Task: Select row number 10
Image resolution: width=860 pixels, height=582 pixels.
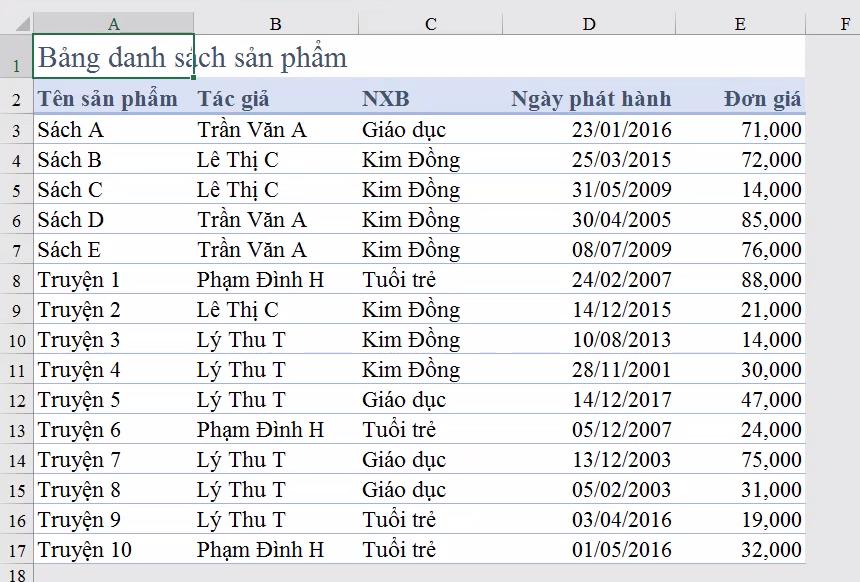Action: point(16,339)
